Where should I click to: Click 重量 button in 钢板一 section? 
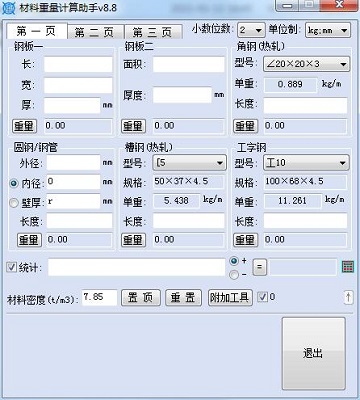pos(24,126)
